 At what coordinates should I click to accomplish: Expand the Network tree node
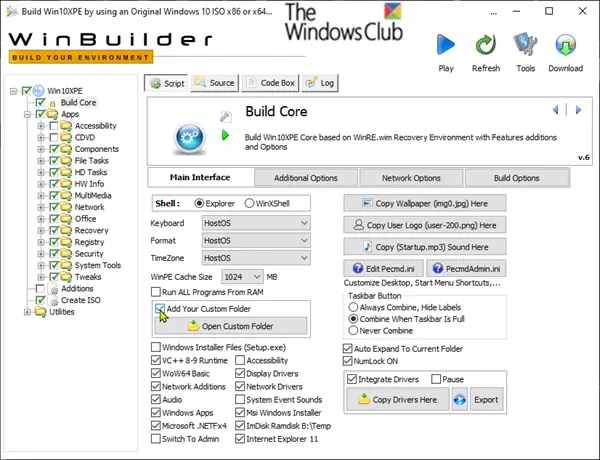[41, 207]
